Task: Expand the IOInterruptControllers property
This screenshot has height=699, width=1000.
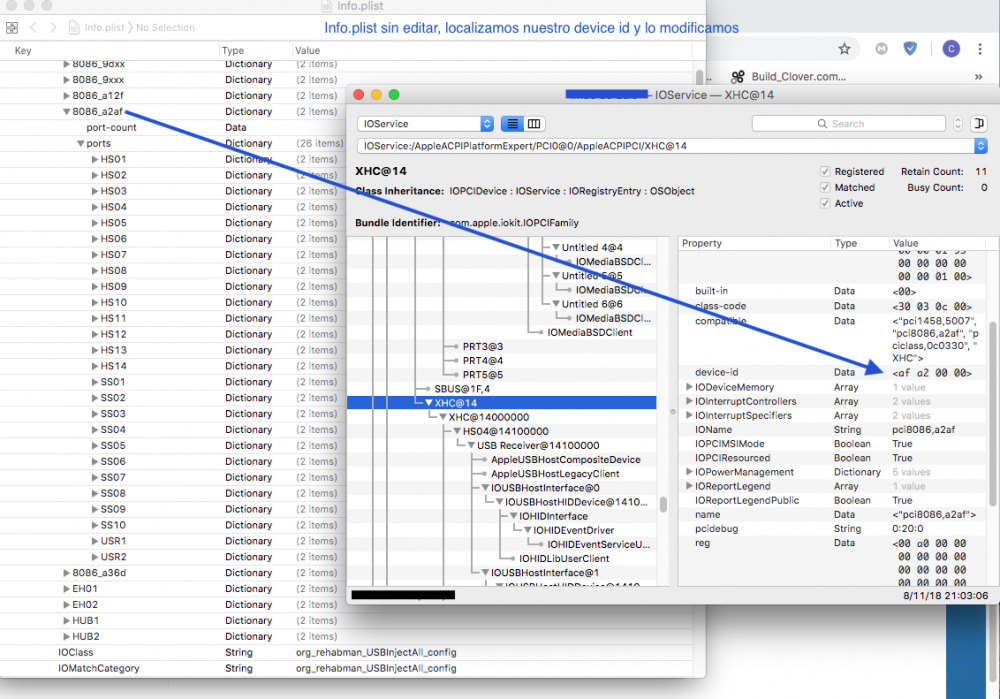Action: pyautogui.click(x=689, y=401)
